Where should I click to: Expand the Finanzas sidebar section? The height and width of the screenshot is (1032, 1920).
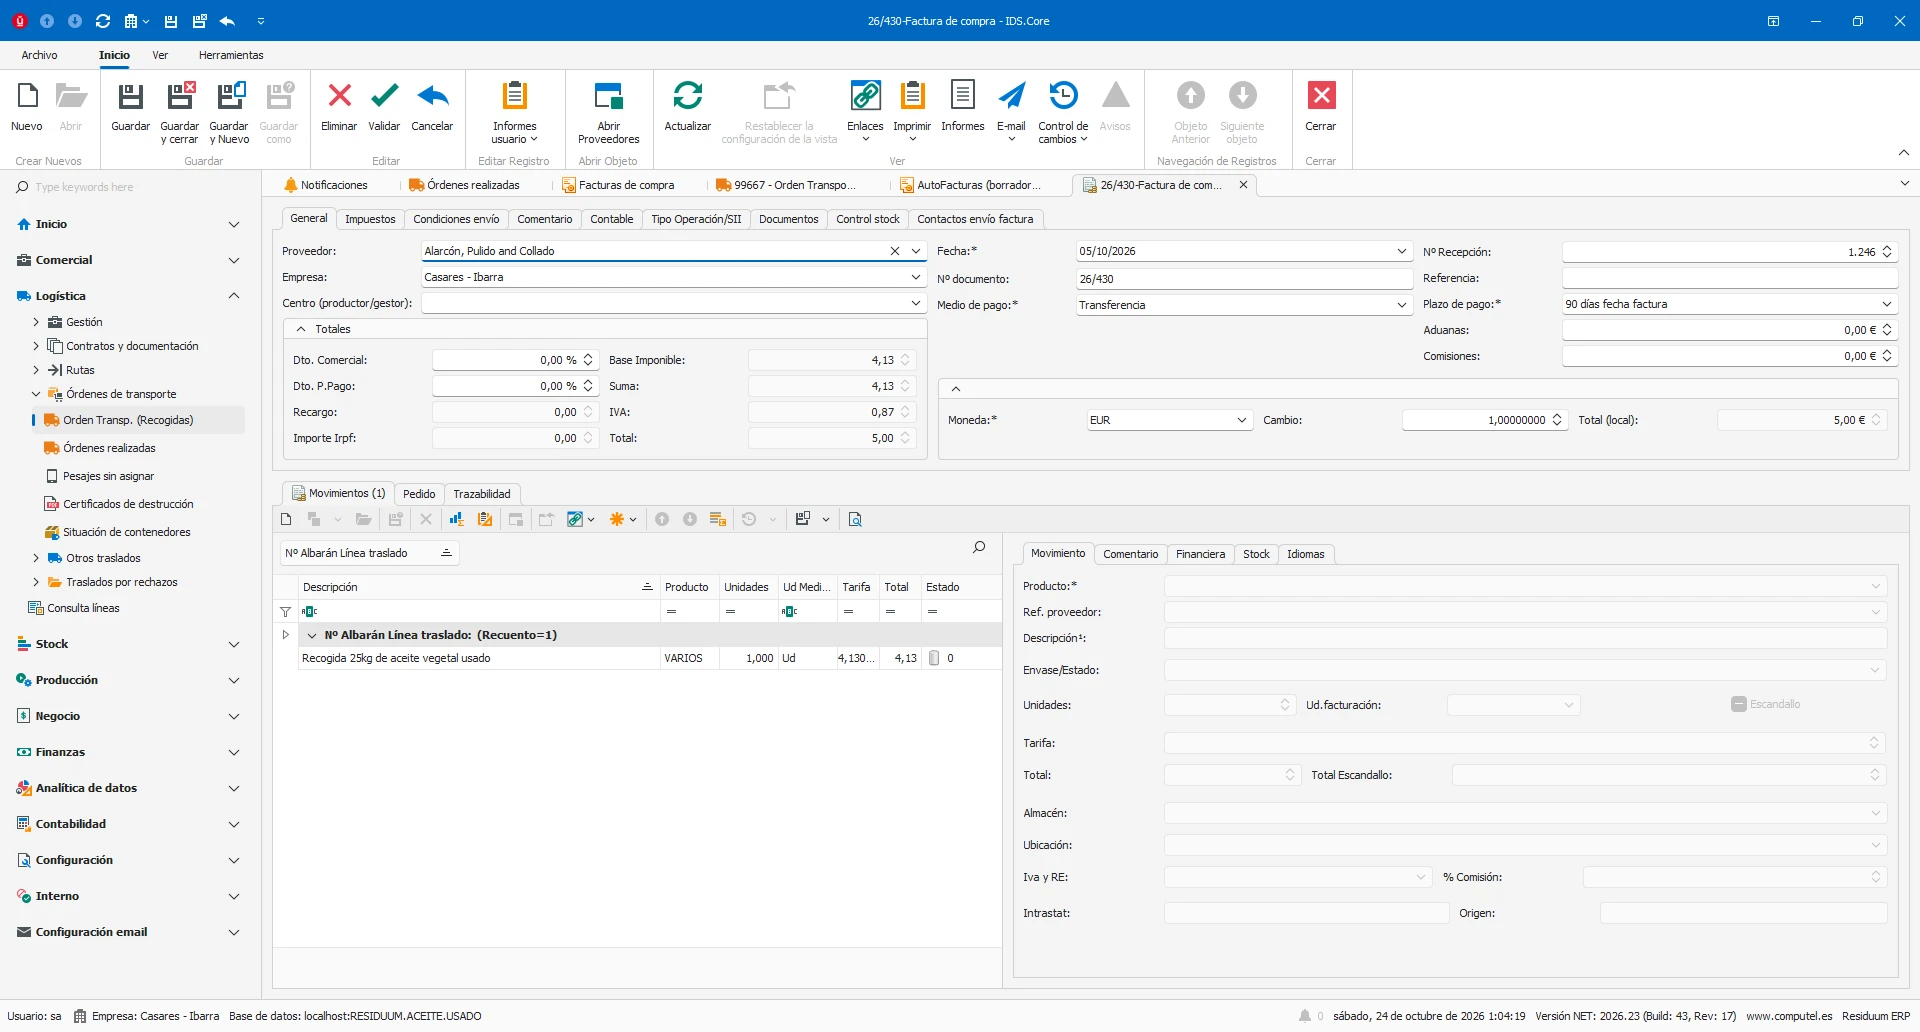128,752
